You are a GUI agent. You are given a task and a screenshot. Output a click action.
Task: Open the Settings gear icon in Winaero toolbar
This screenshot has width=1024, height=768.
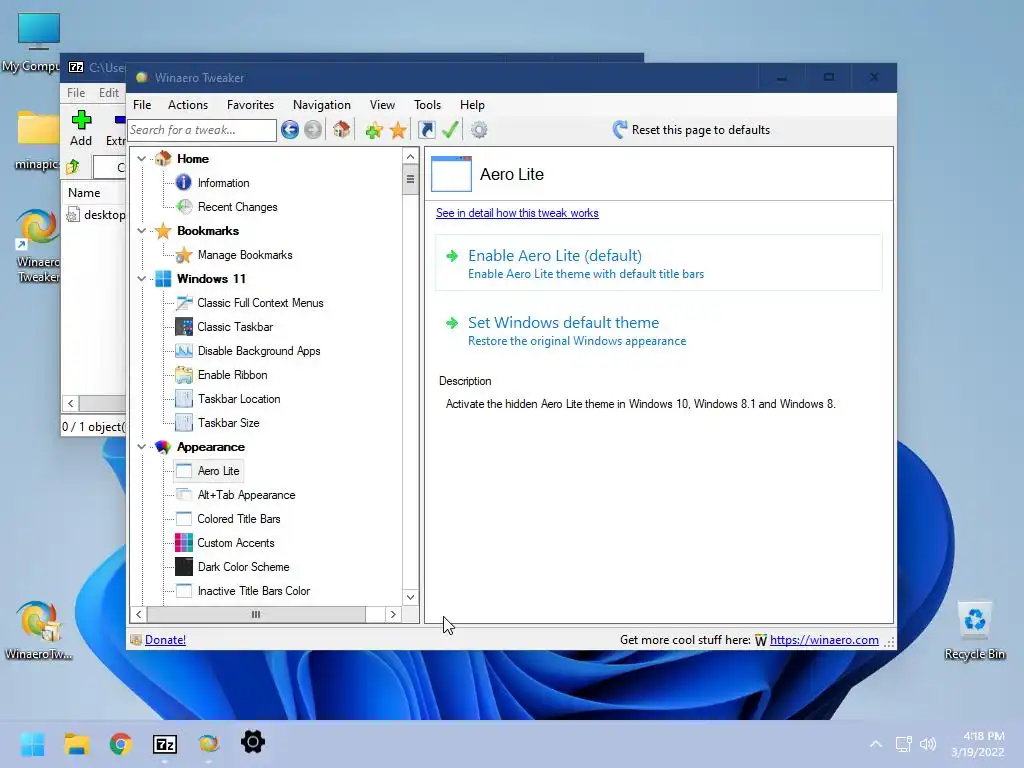point(479,130)
